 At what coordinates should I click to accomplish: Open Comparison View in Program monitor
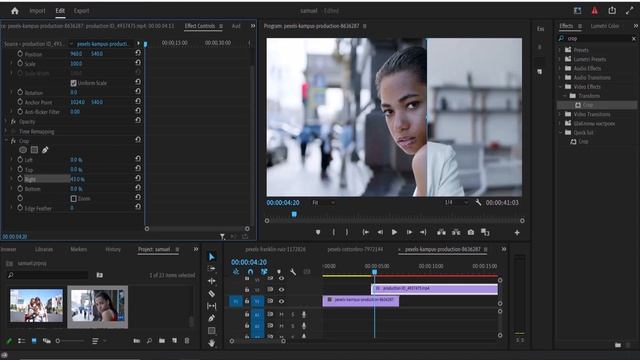(485, 232)
